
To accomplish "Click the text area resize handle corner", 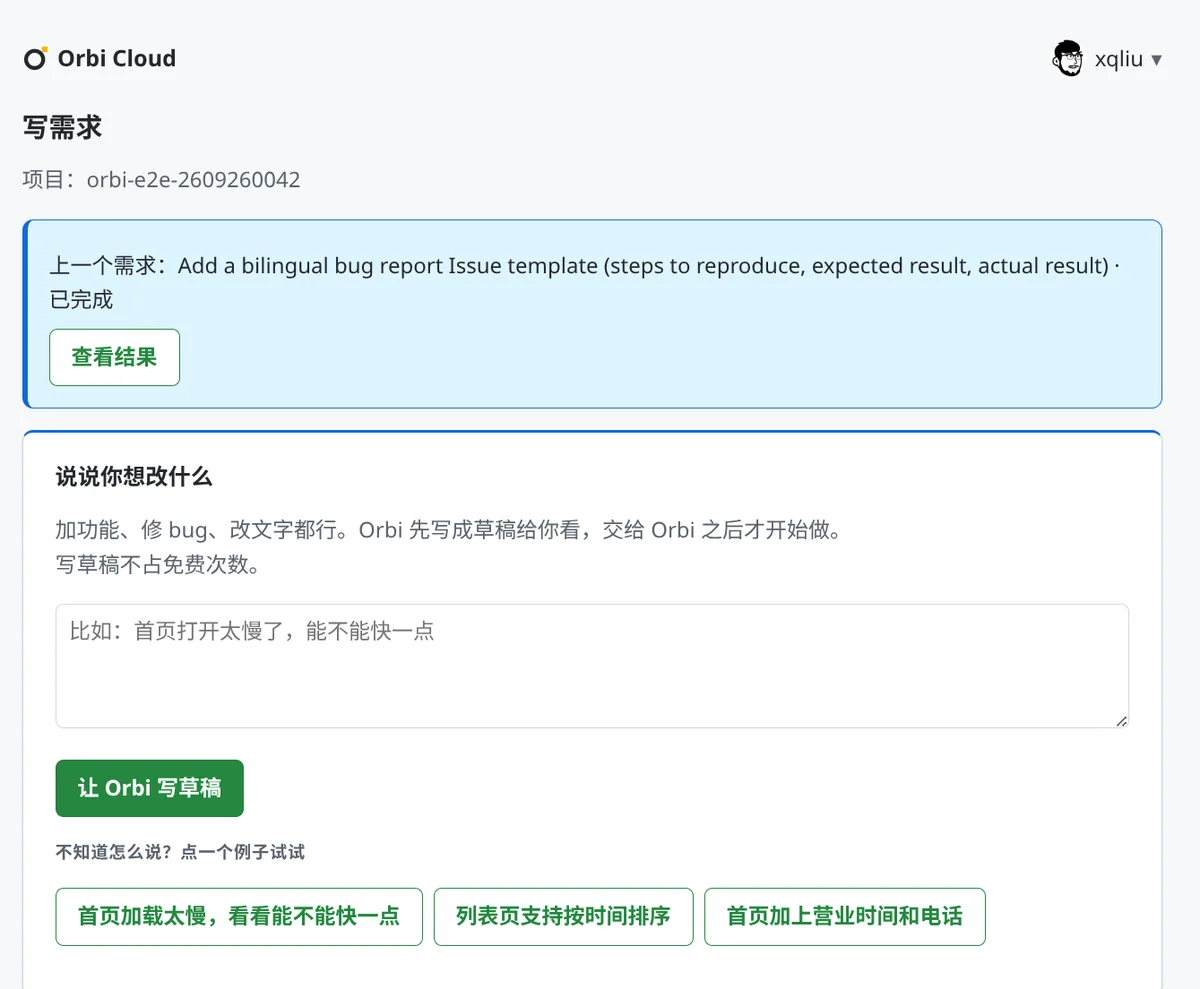I will 1121,720.
